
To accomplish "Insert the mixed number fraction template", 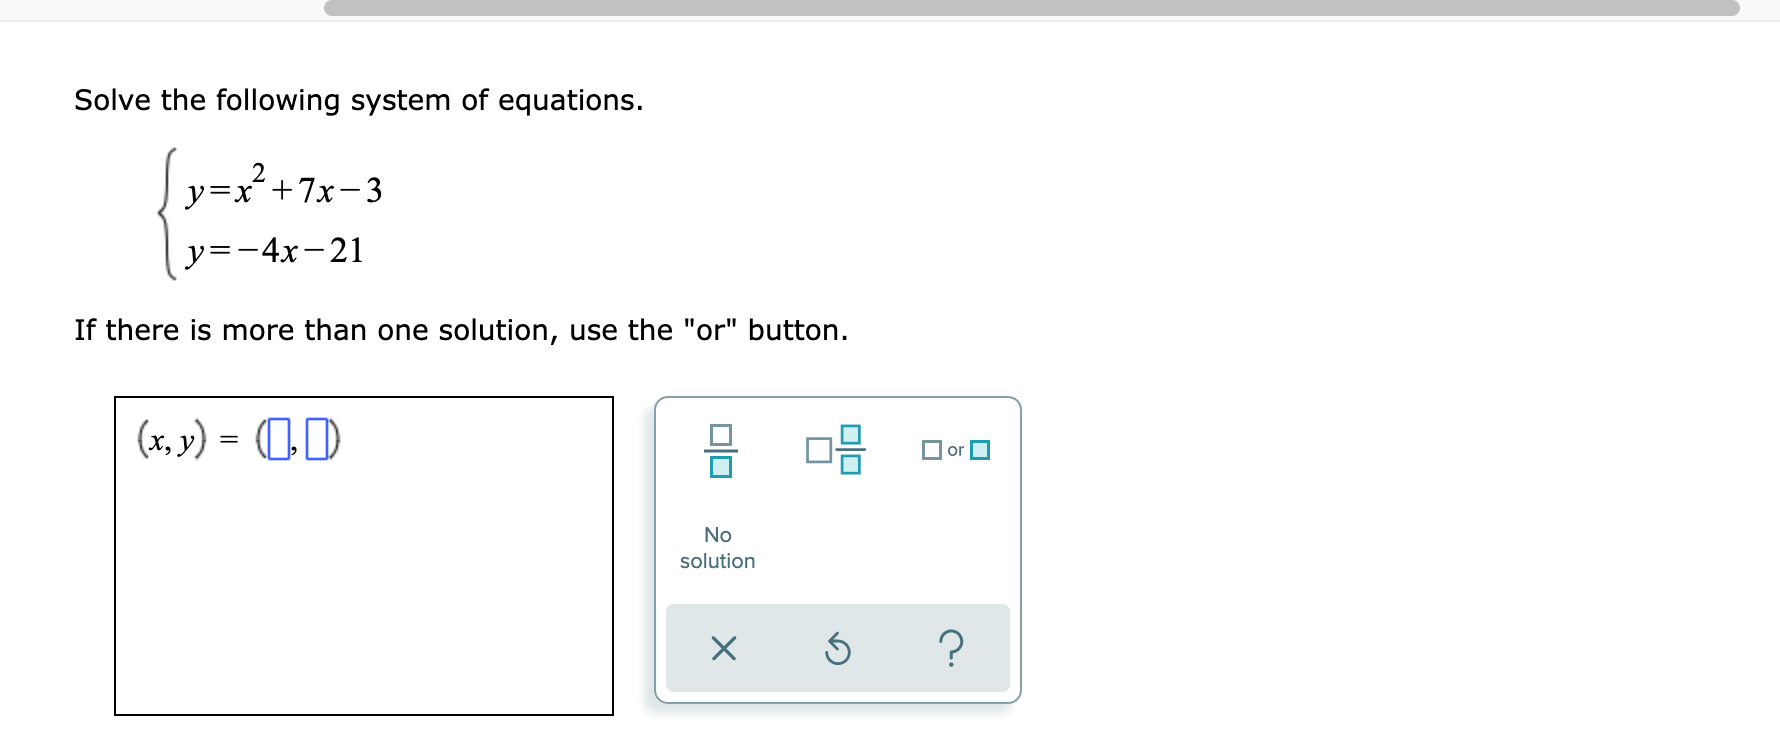I will pyautogui.click(x=835, y=450).
